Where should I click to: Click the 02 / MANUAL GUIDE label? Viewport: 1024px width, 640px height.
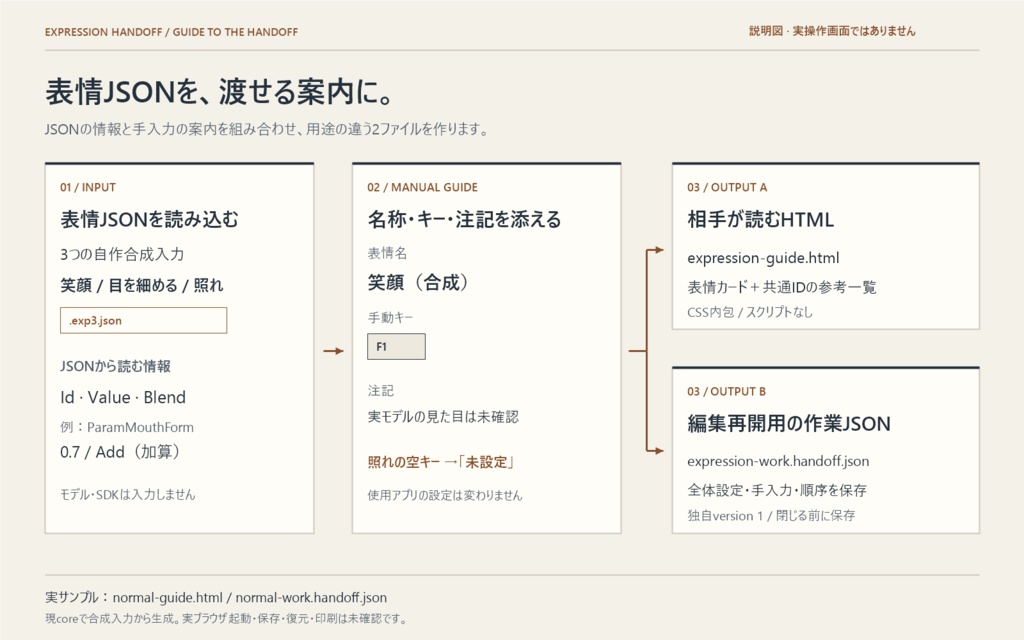[423, 187]
